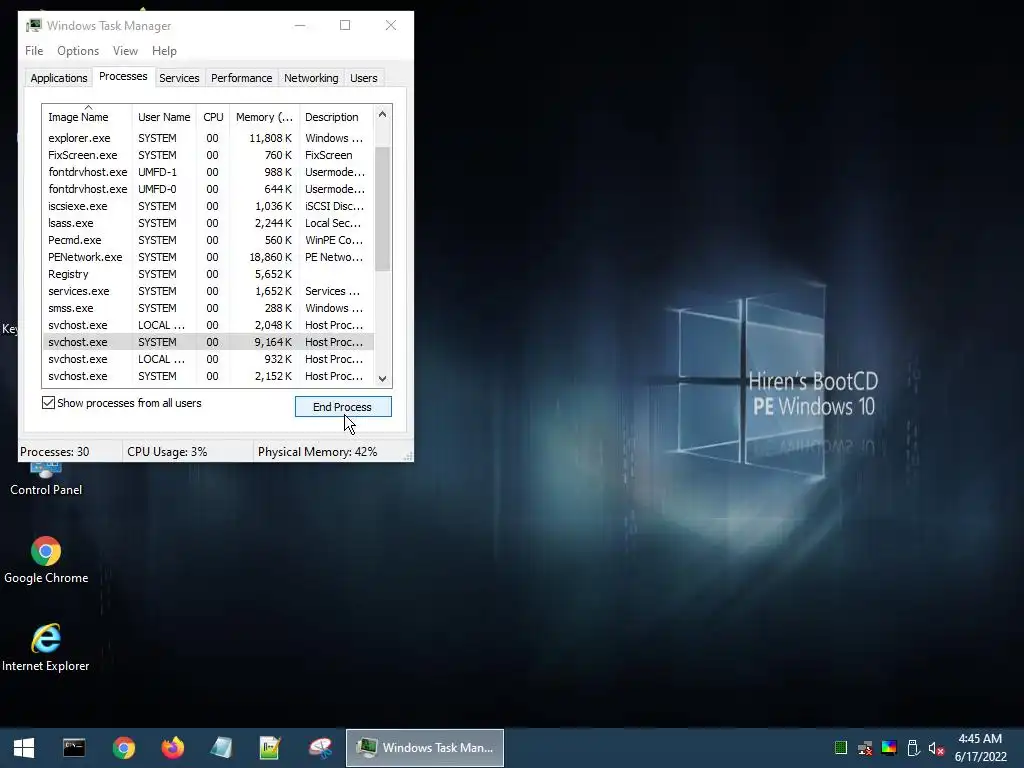1024x768 pixels.
Task: Open the red-white utility taskbar icon
Action: [x=320, y=748]
